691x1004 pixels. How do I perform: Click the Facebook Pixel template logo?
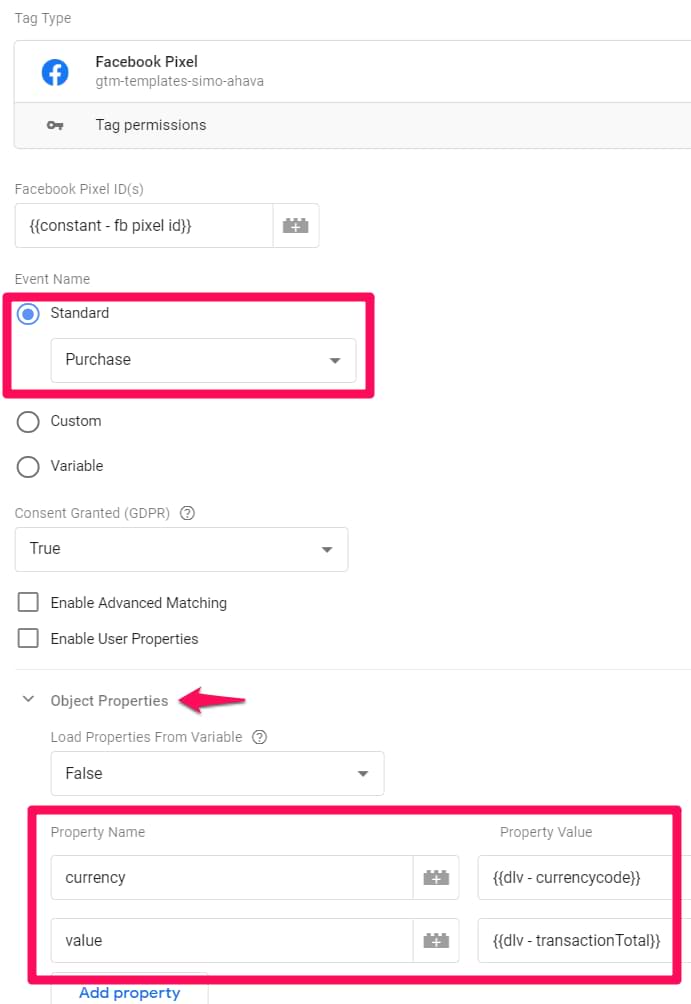55,71
